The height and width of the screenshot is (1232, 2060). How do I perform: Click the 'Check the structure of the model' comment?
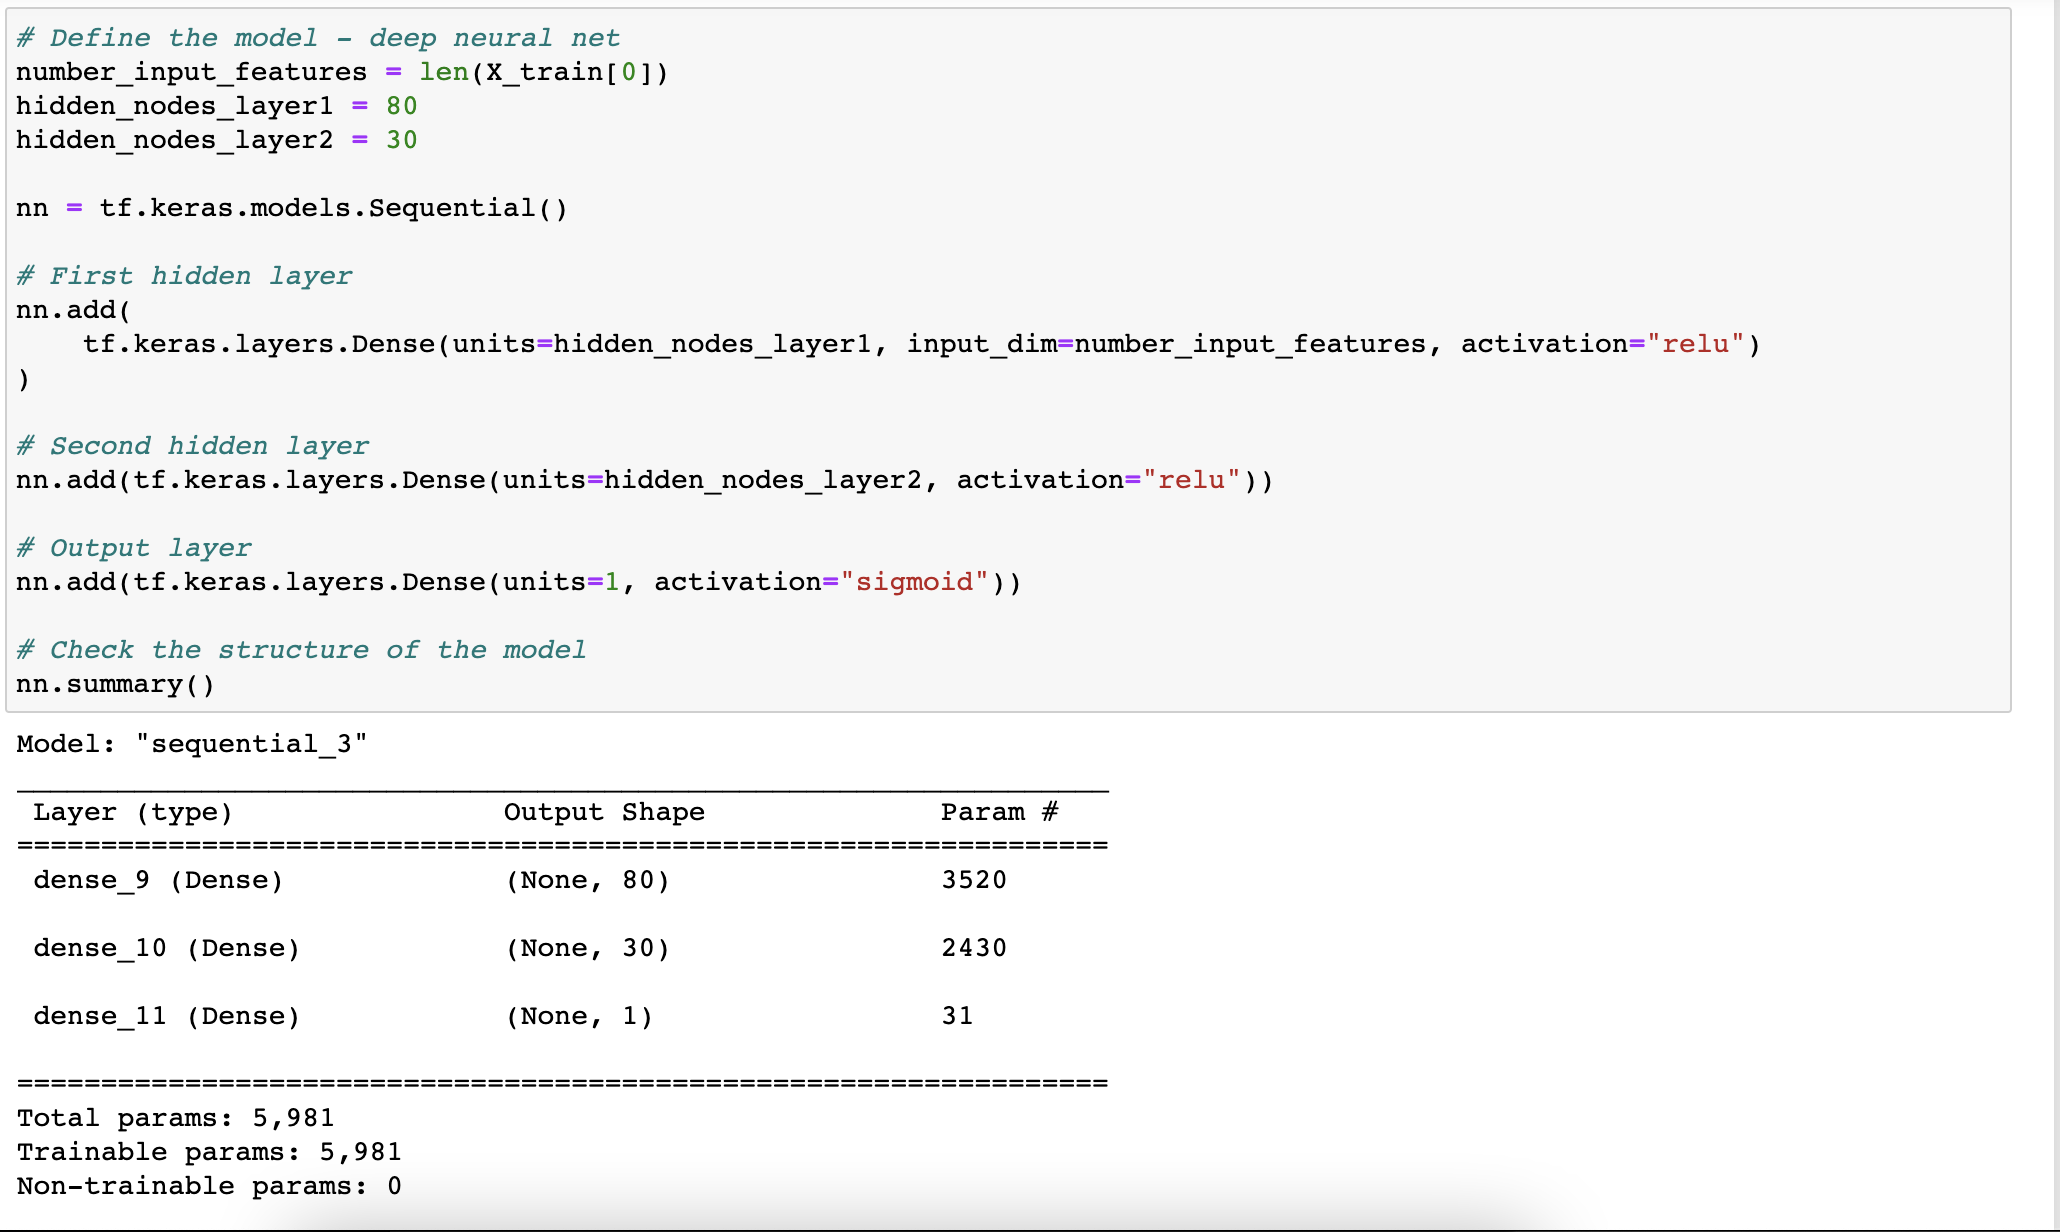tap(301, 650)
